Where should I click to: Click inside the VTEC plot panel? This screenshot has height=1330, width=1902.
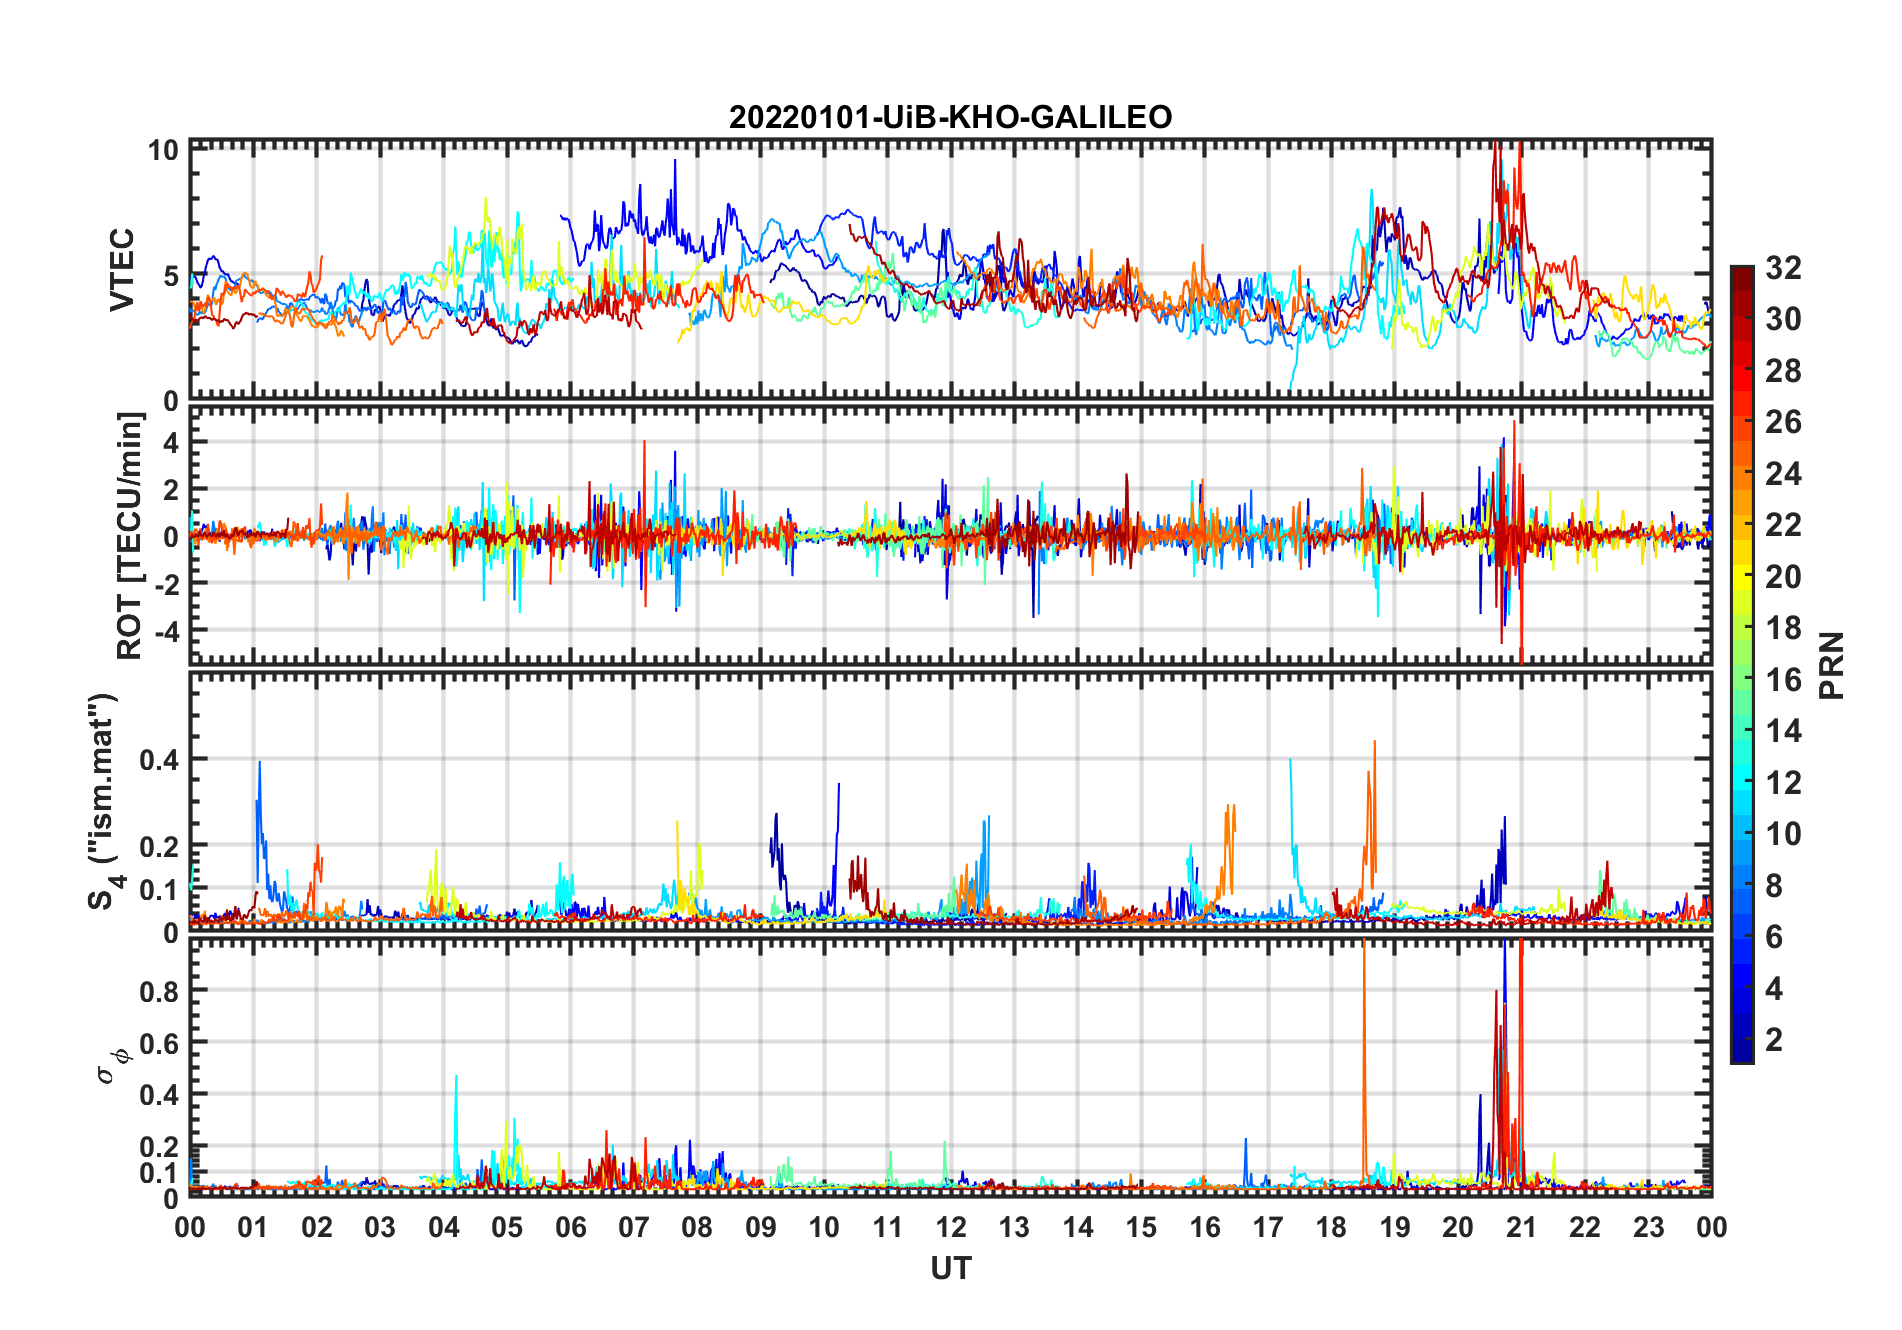[950, 270]
